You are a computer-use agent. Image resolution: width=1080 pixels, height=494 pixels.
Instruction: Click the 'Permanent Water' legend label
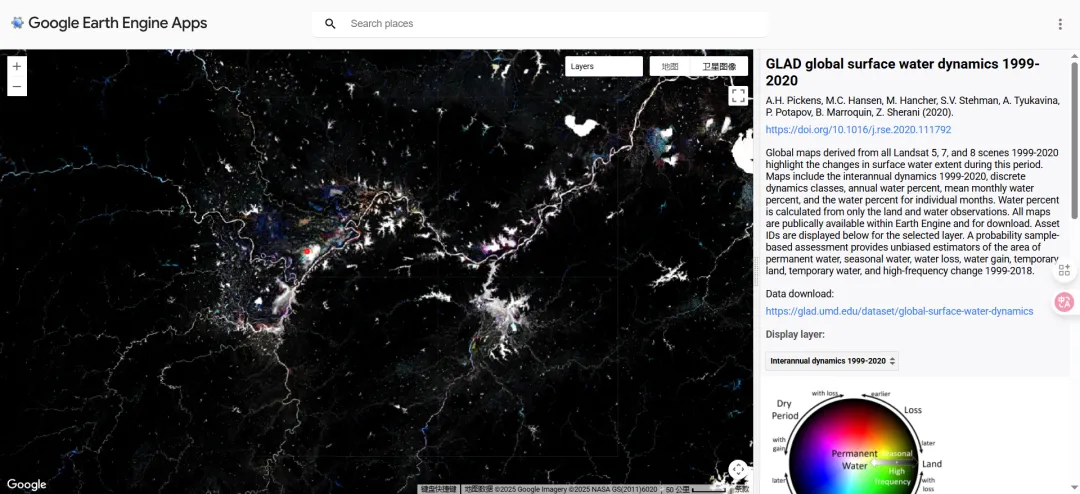[x=855, y=460]
